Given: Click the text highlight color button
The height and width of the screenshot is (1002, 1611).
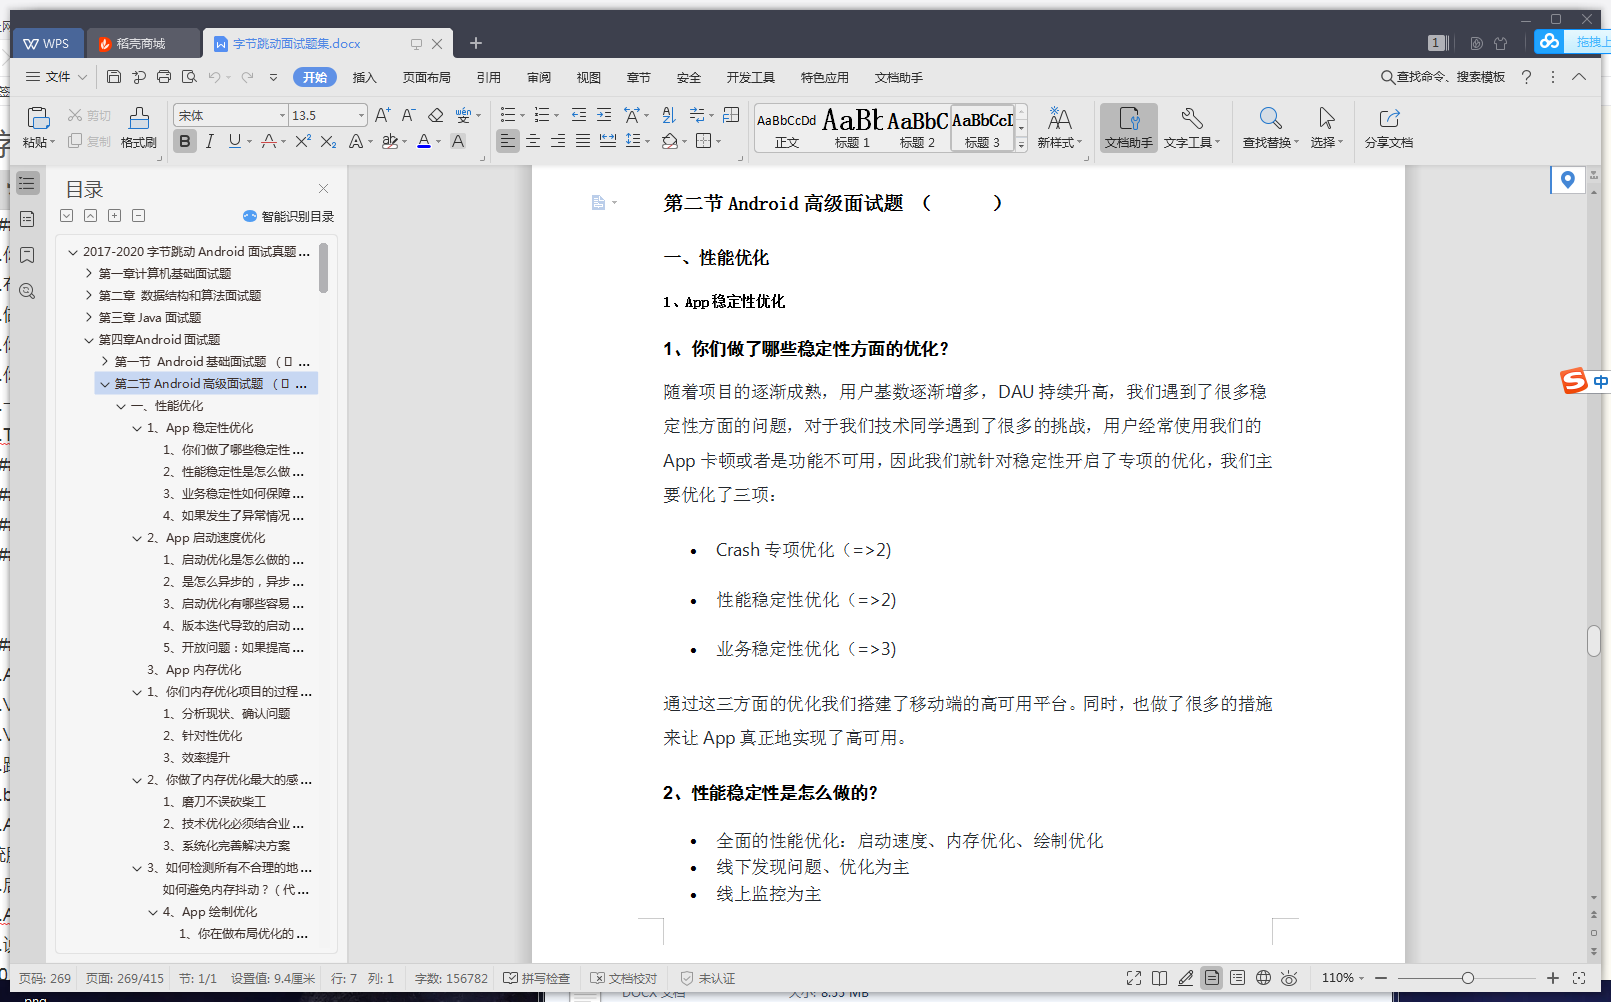Looking at the screenshot, I should coord(390,141).
